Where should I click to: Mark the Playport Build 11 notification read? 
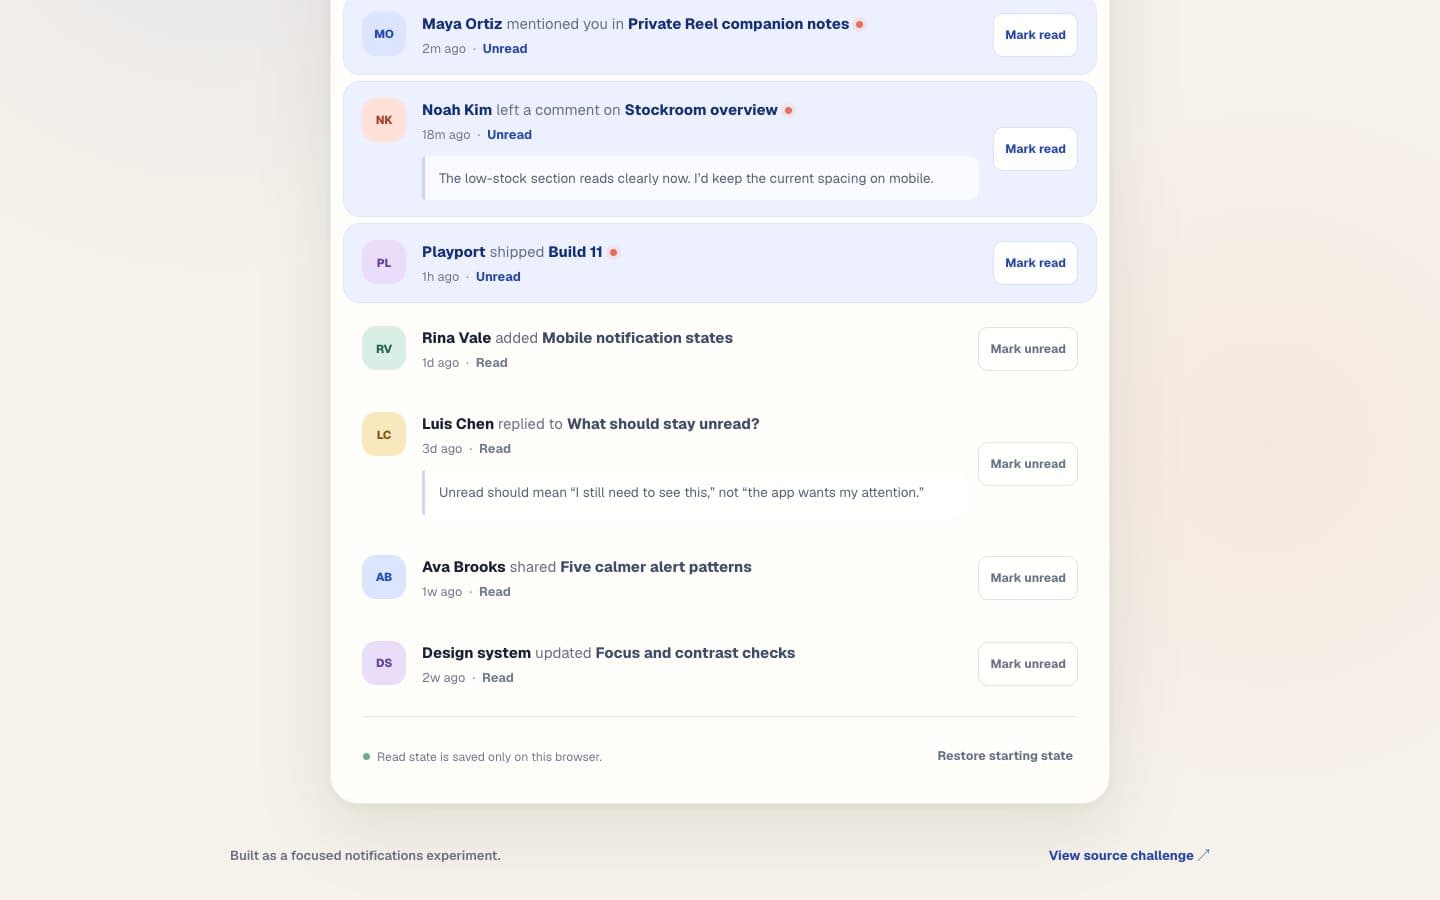[x=1035, y=263]
